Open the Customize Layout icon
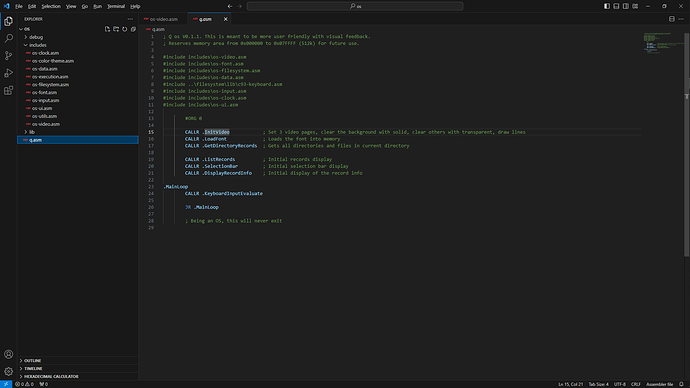The width and height of the screenshot is (690, 388). pyautogui.click(x=635, y=6)
